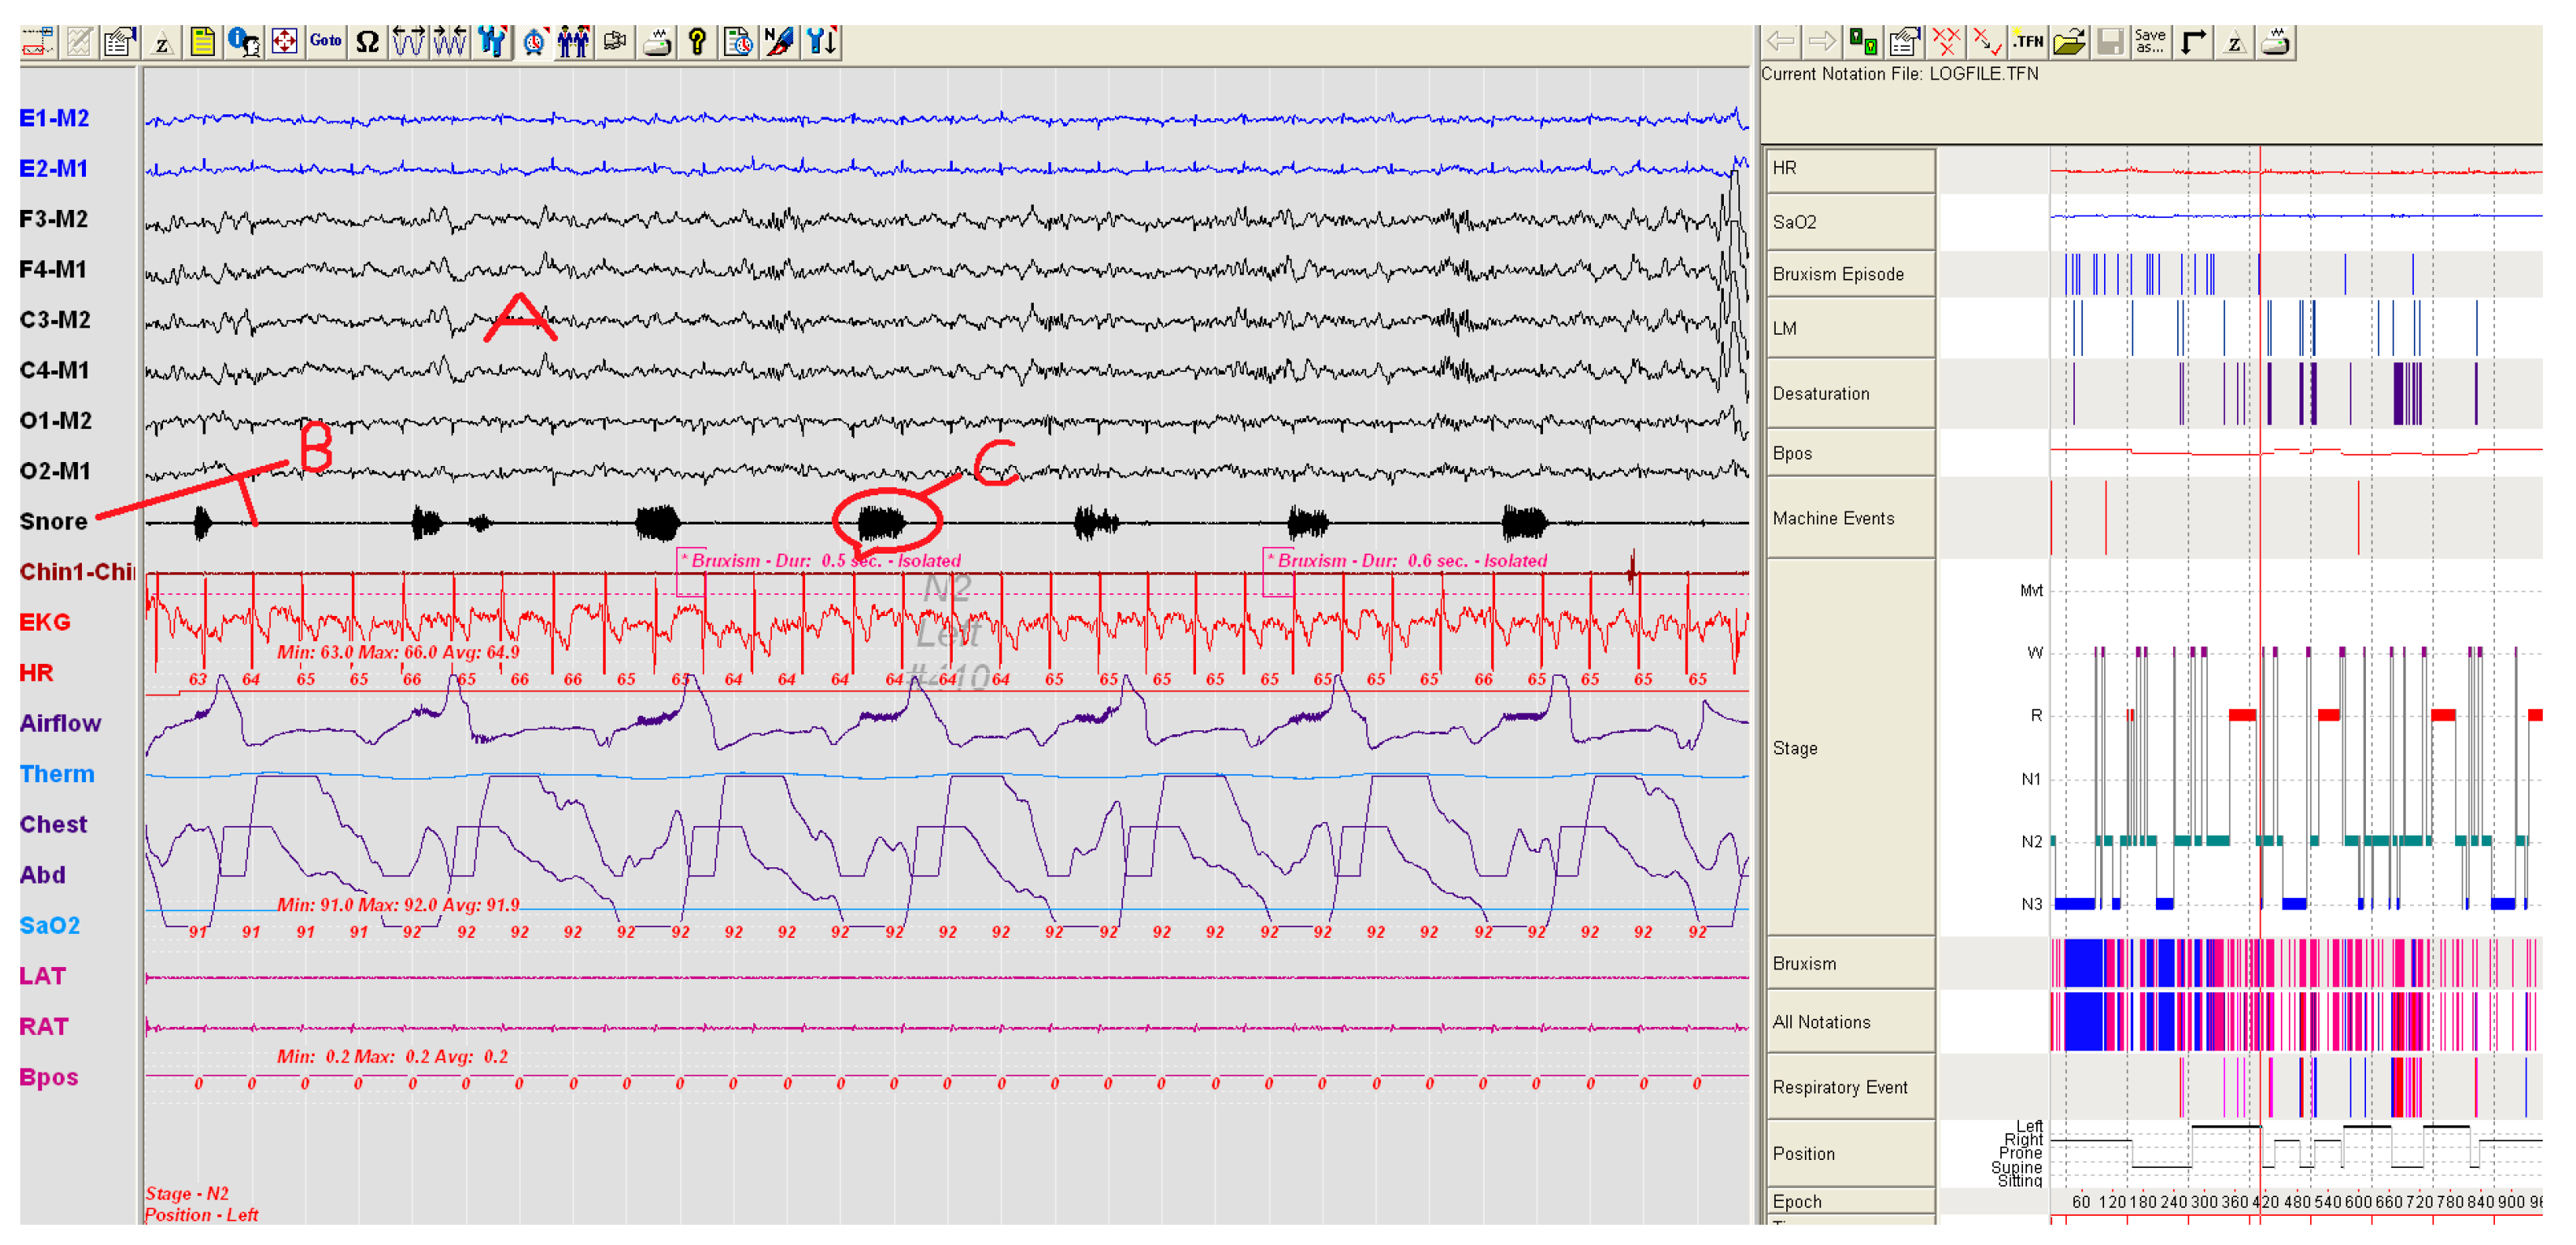Click the Snore channel label

53,521
